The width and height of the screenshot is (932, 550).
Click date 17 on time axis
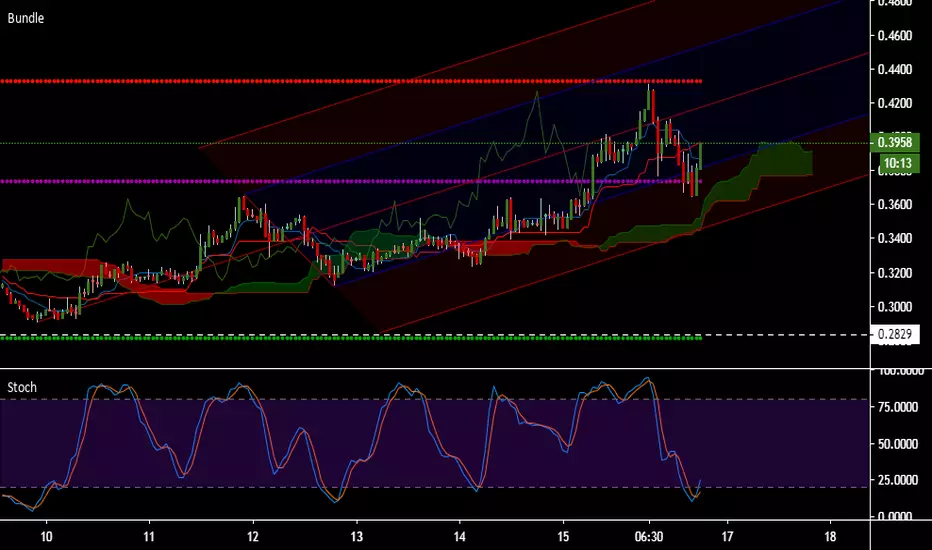(x=727, y=537)
